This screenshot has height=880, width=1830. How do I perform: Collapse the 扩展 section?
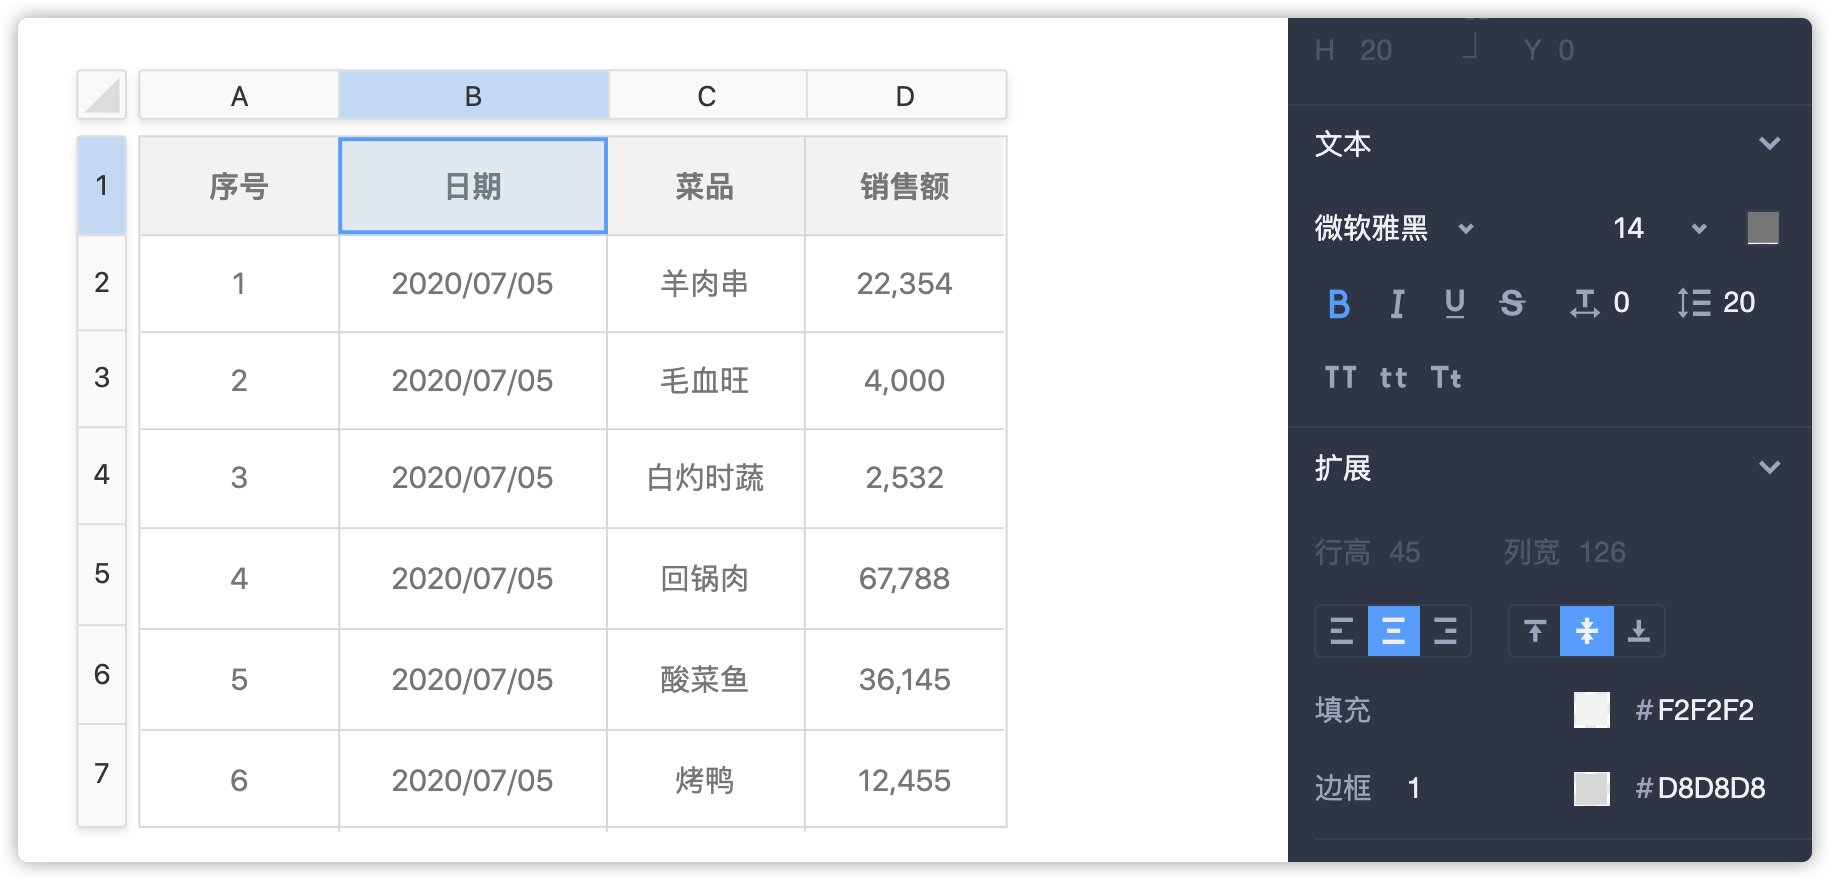[x=1769, y=467]
